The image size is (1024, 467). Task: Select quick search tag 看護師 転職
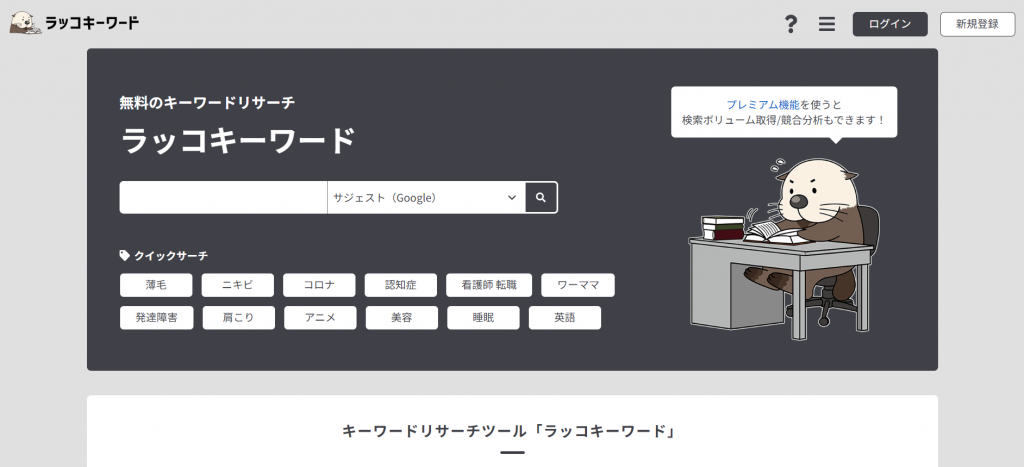coord(489,285)
